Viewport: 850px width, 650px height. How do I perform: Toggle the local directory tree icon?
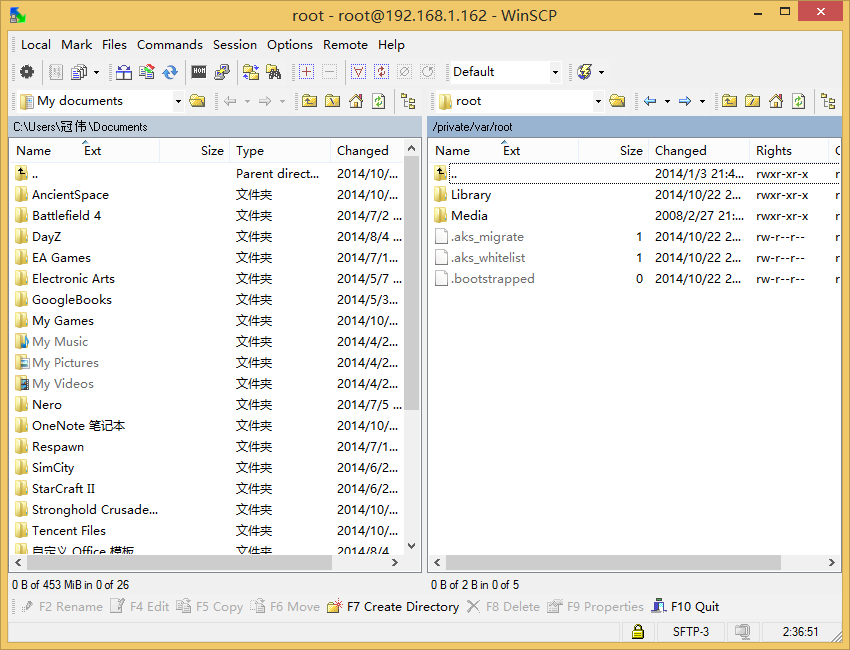[x=408, y=101]
